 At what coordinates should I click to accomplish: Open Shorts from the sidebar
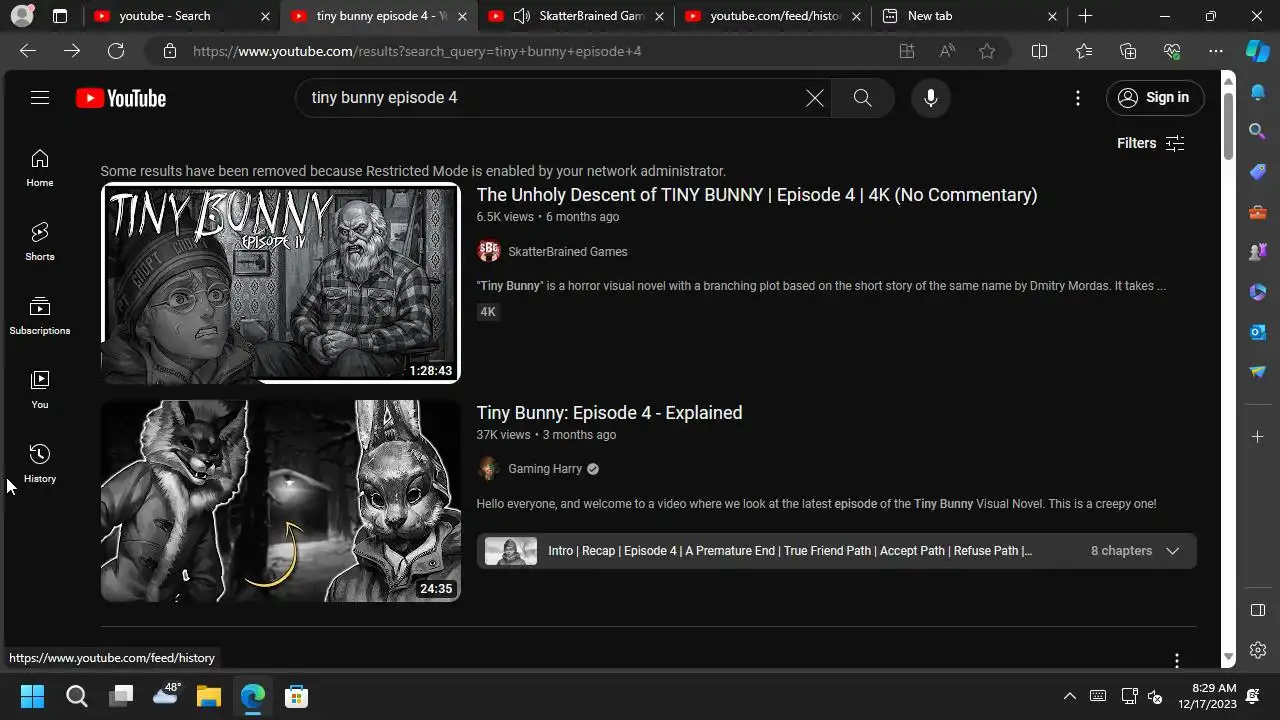point(40,242)
